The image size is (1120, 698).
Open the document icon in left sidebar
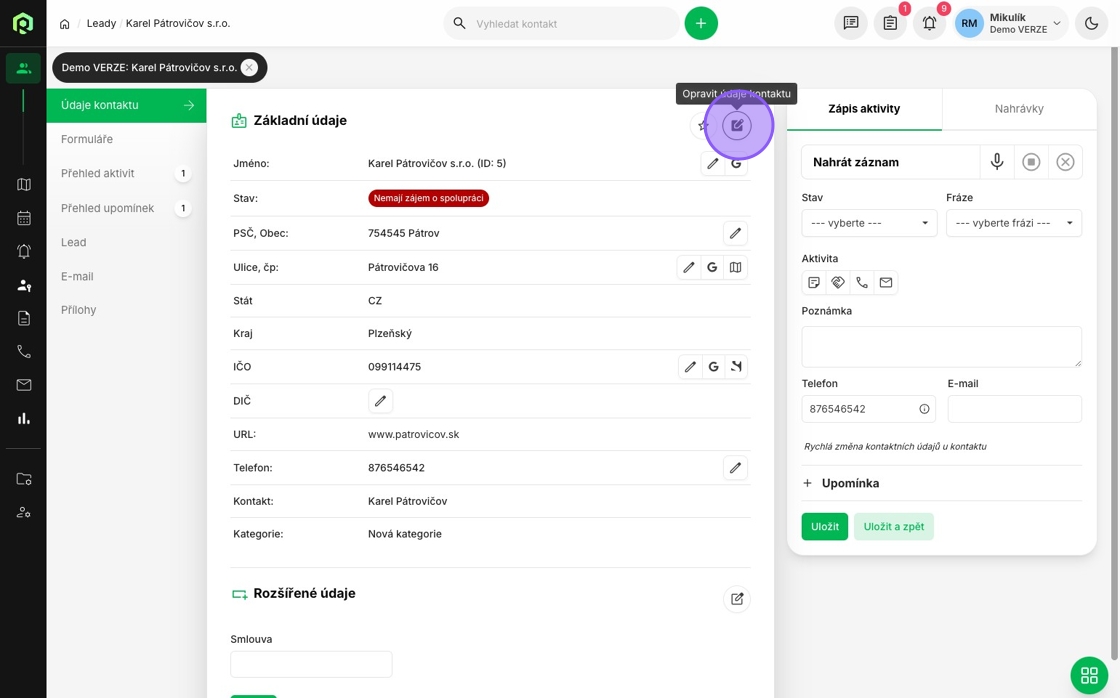pyautogui.click(x=24, y=318)
